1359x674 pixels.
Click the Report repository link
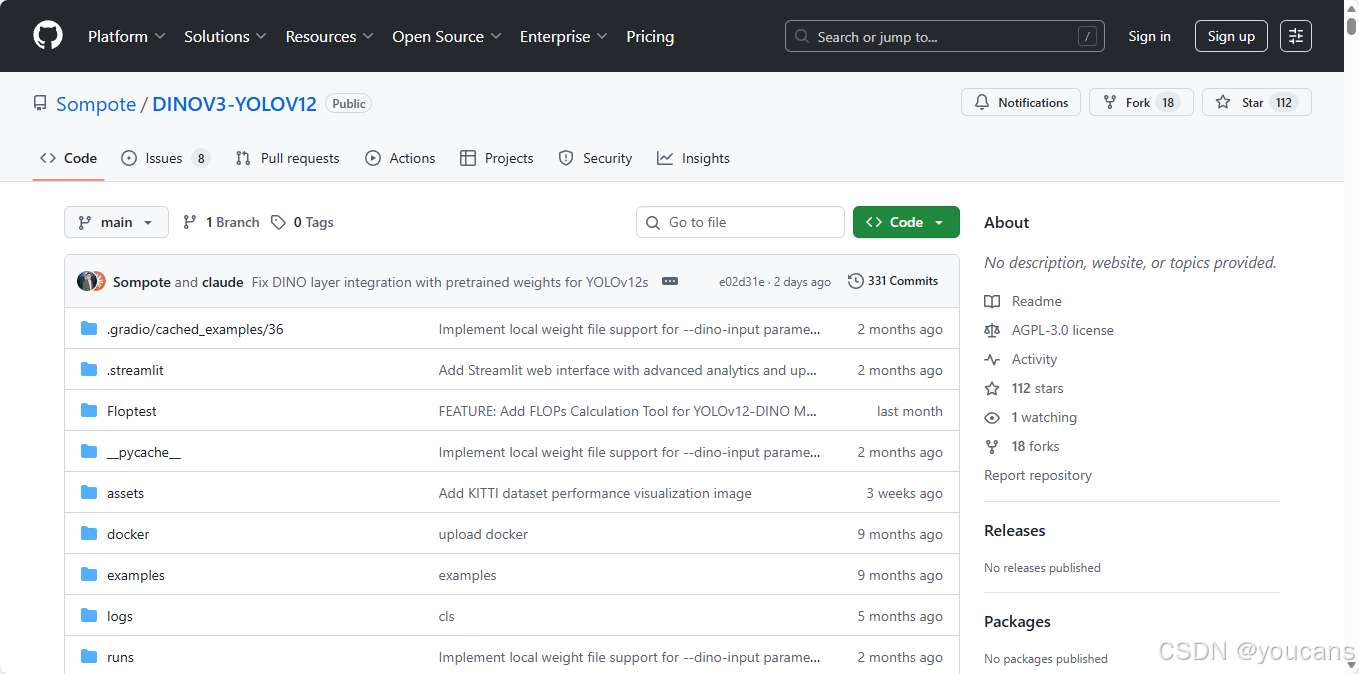1038,475
